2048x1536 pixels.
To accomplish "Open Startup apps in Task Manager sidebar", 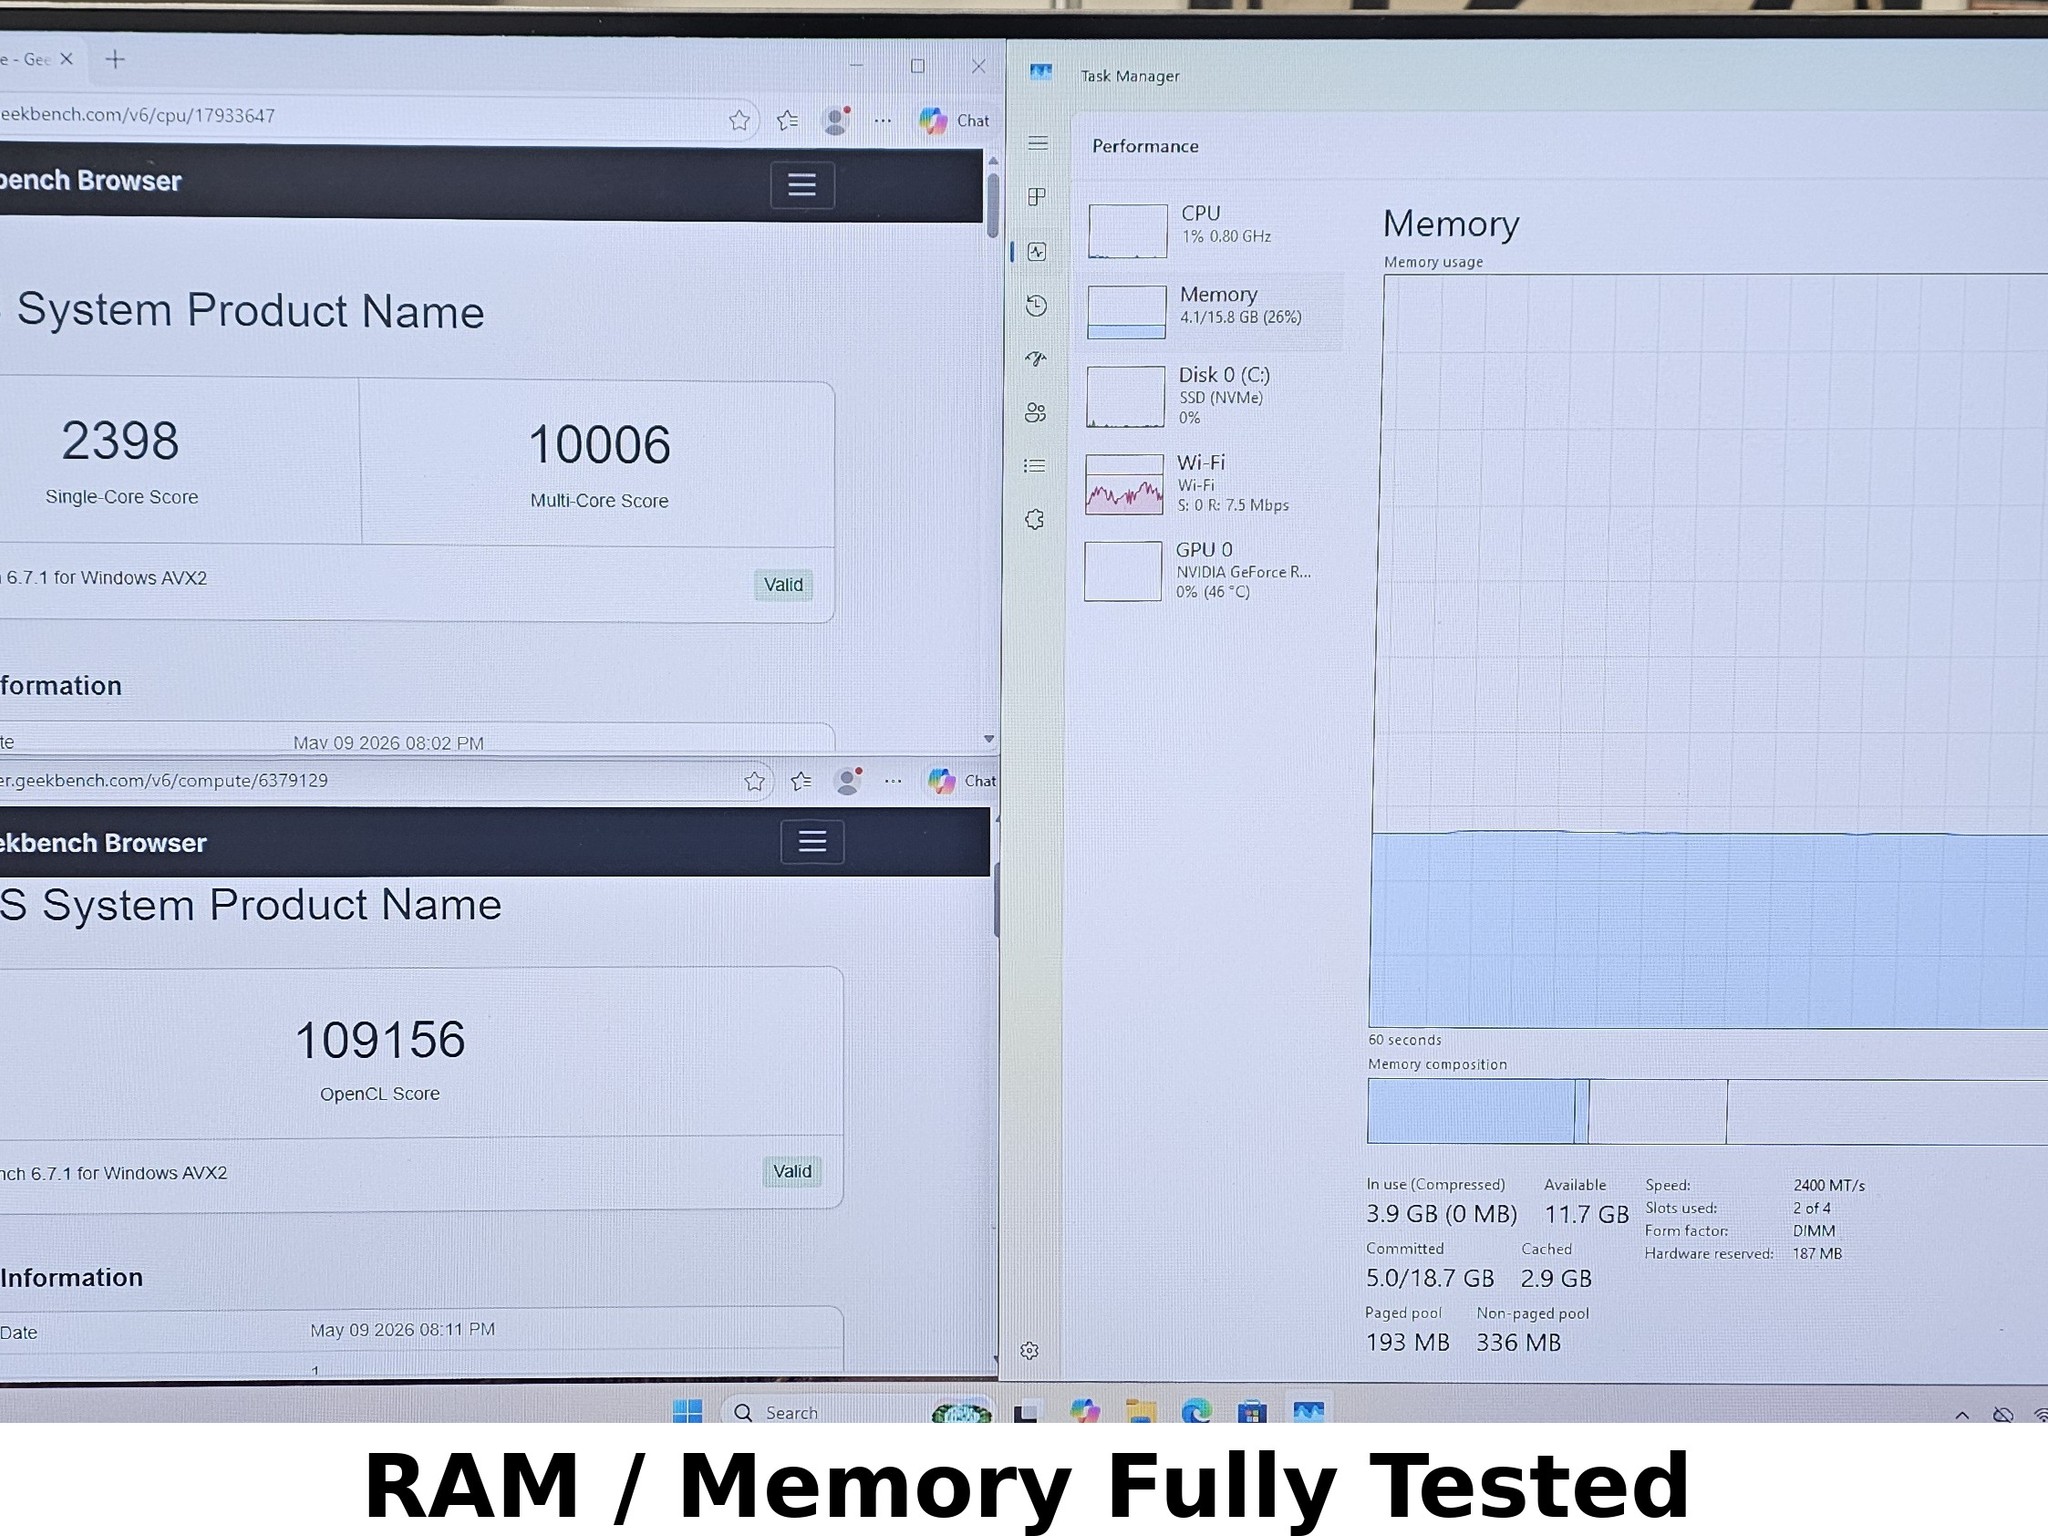I will coord(1036,359).
